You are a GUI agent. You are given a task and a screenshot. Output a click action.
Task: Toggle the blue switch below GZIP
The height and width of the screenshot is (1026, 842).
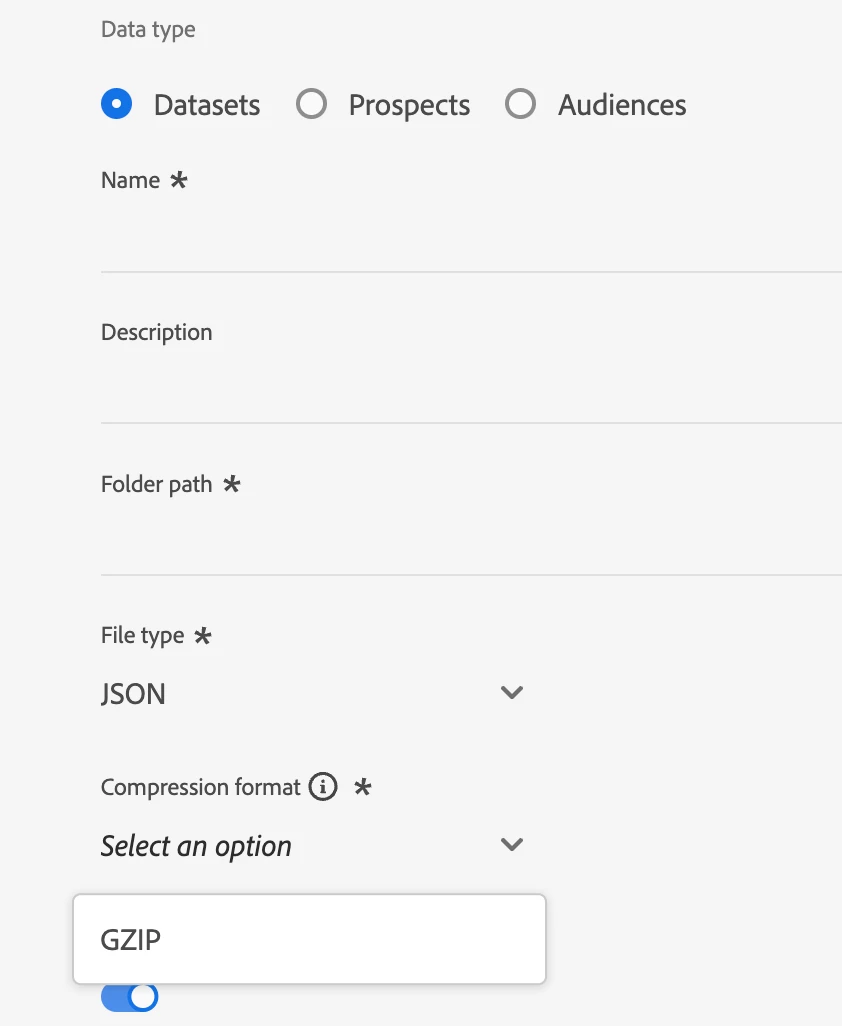[130, 996]
